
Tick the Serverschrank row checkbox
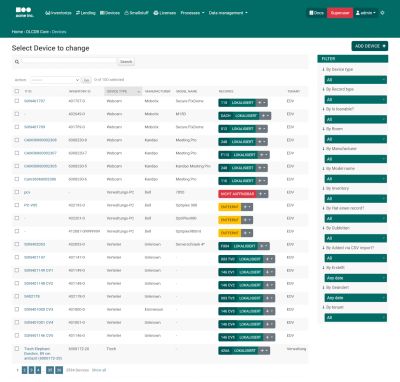[17, 244]
